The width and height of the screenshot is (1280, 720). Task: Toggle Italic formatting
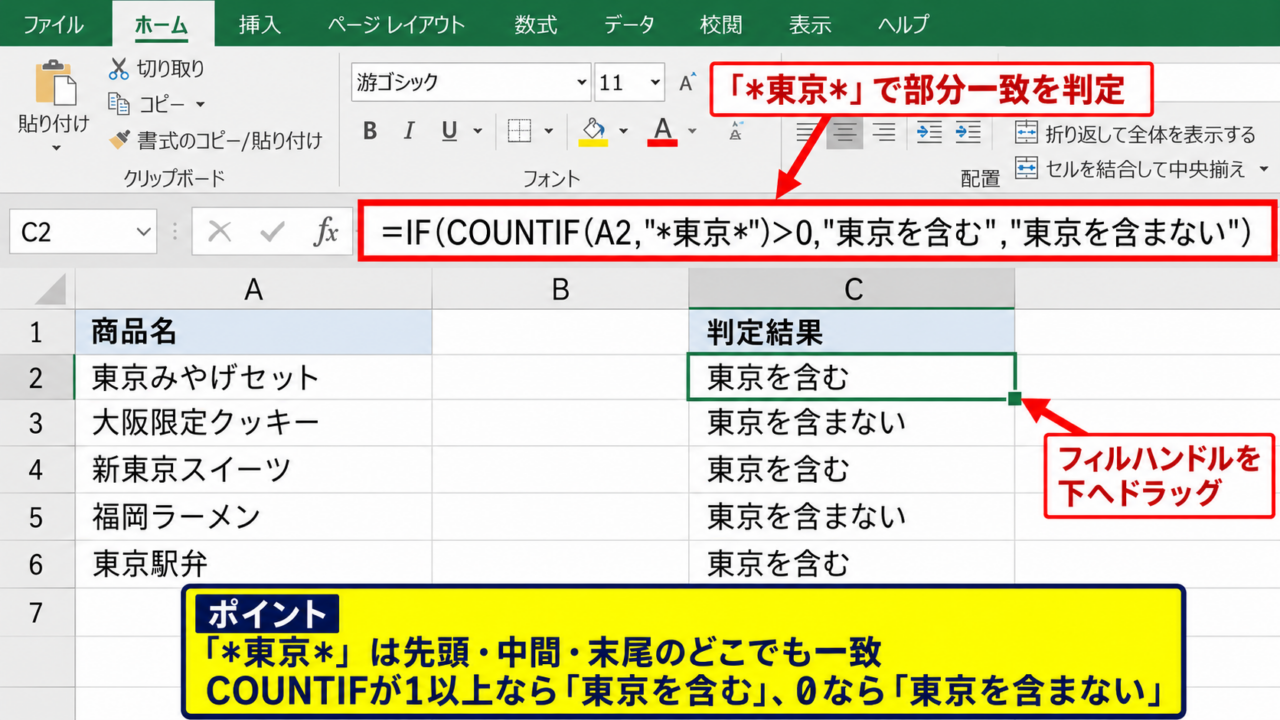click(408, 131)
